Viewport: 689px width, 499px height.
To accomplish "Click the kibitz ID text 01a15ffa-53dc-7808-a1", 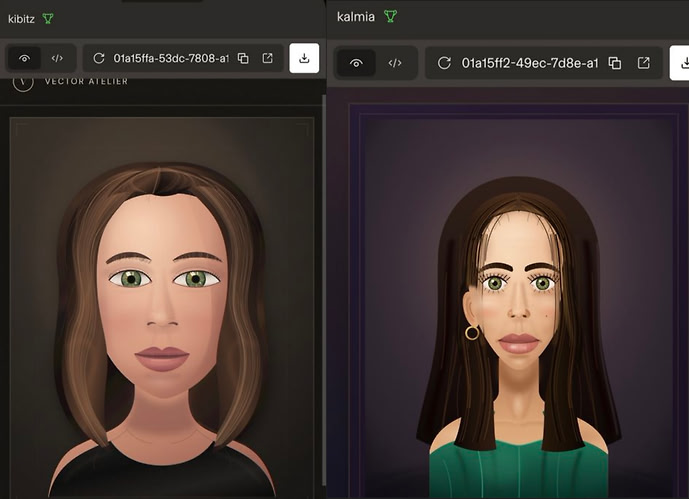I will 171,58.
